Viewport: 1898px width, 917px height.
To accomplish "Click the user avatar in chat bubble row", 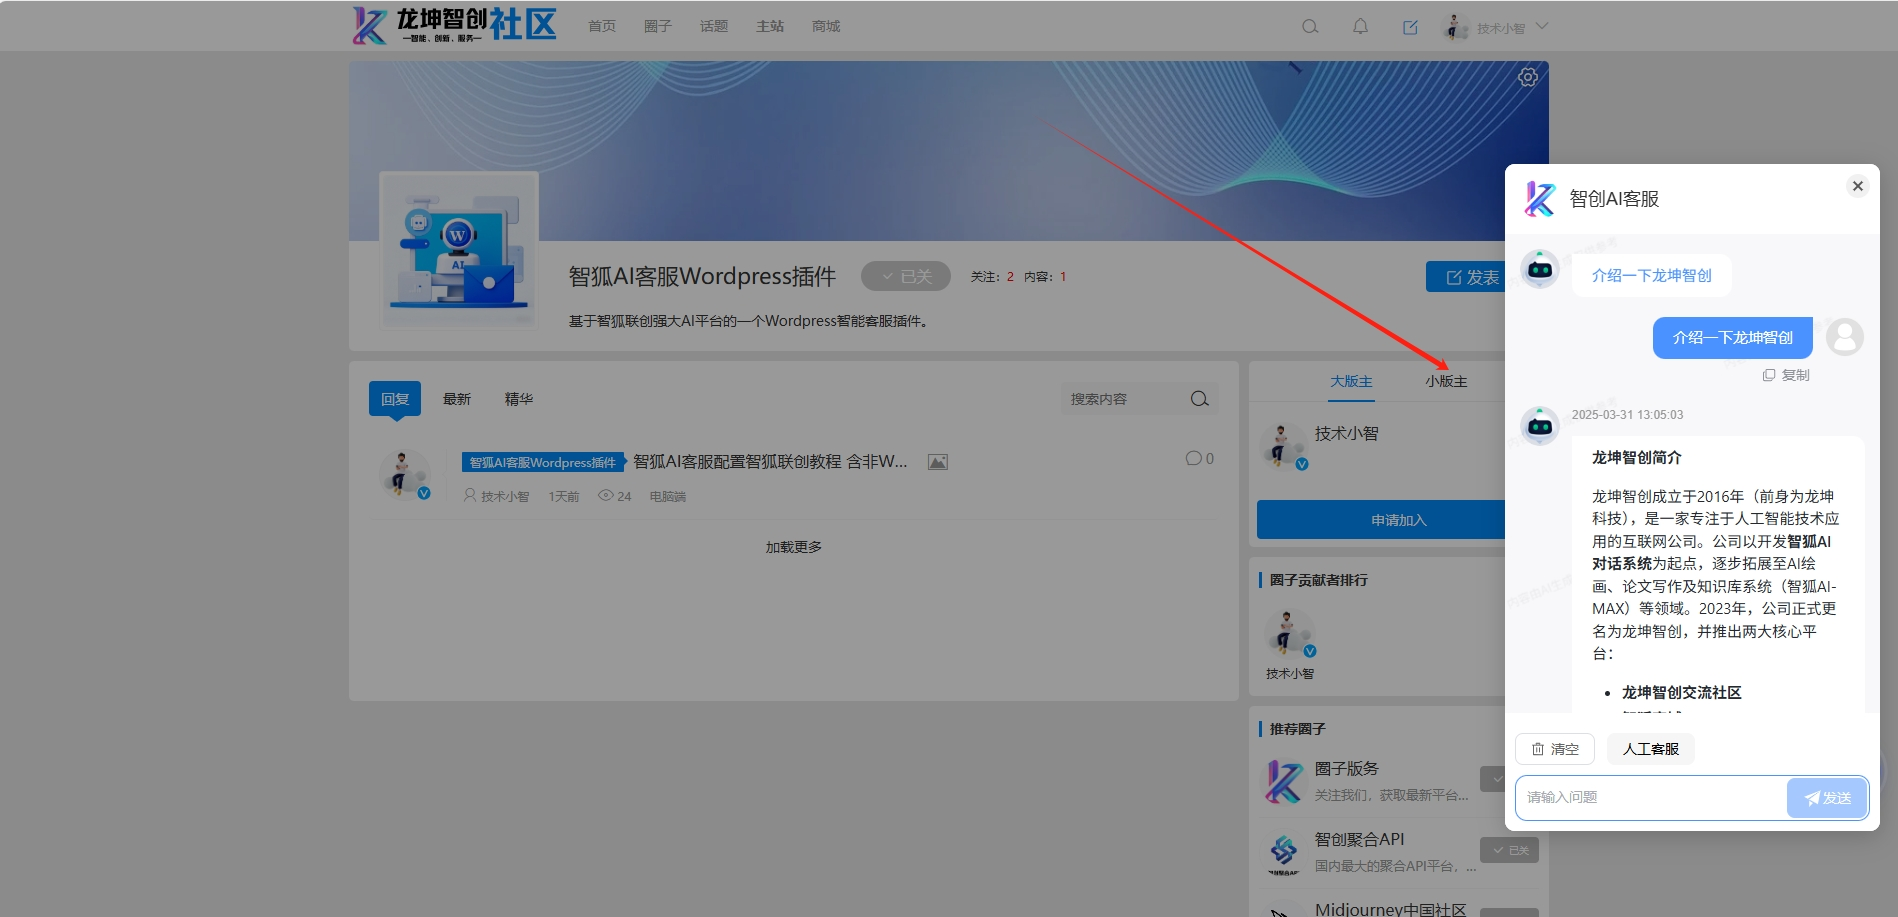I will (x=1845, y=337).
